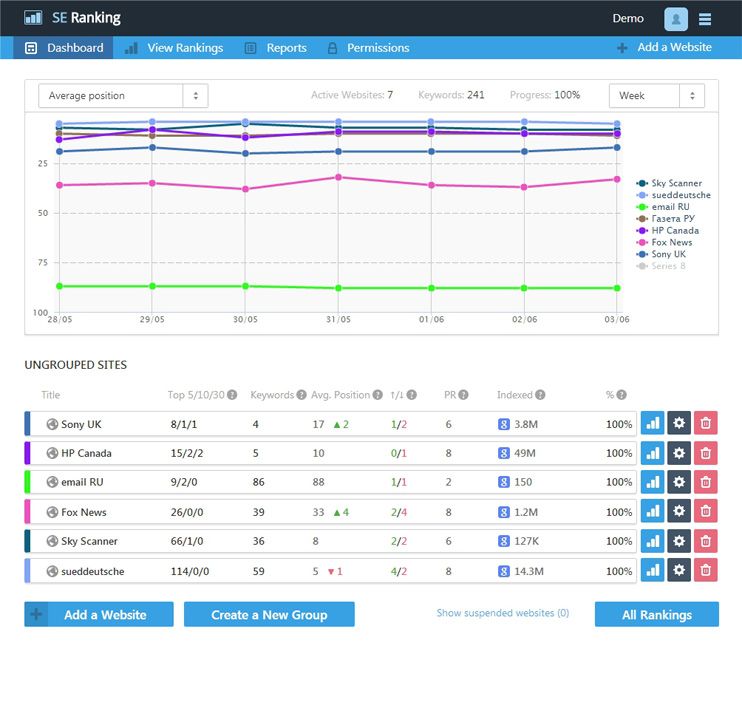This screenshot has height=714, width=742.
Task: Open rankings chart for Sony UK
Action: [x=653, y=423]
